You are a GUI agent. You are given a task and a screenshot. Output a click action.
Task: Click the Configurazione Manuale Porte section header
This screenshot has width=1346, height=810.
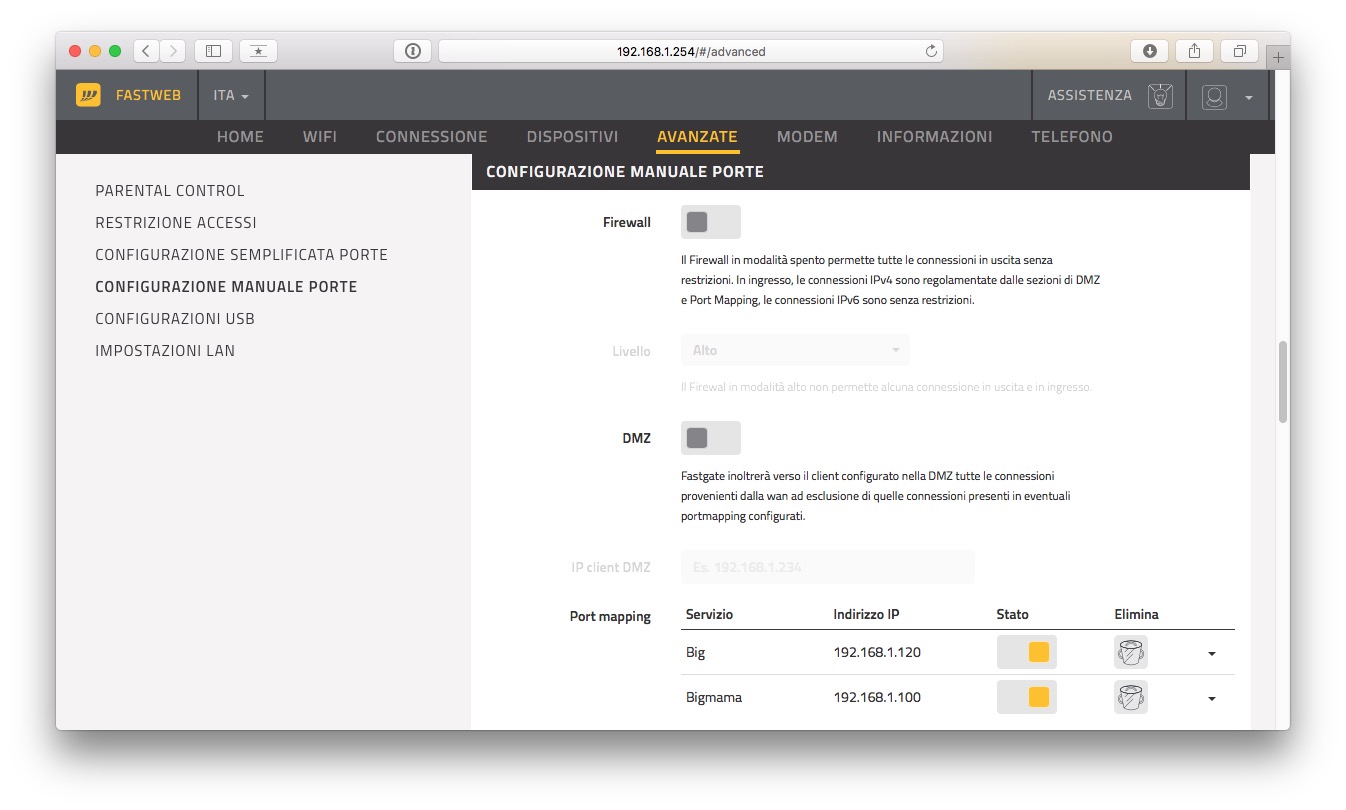tap(861, 172)
